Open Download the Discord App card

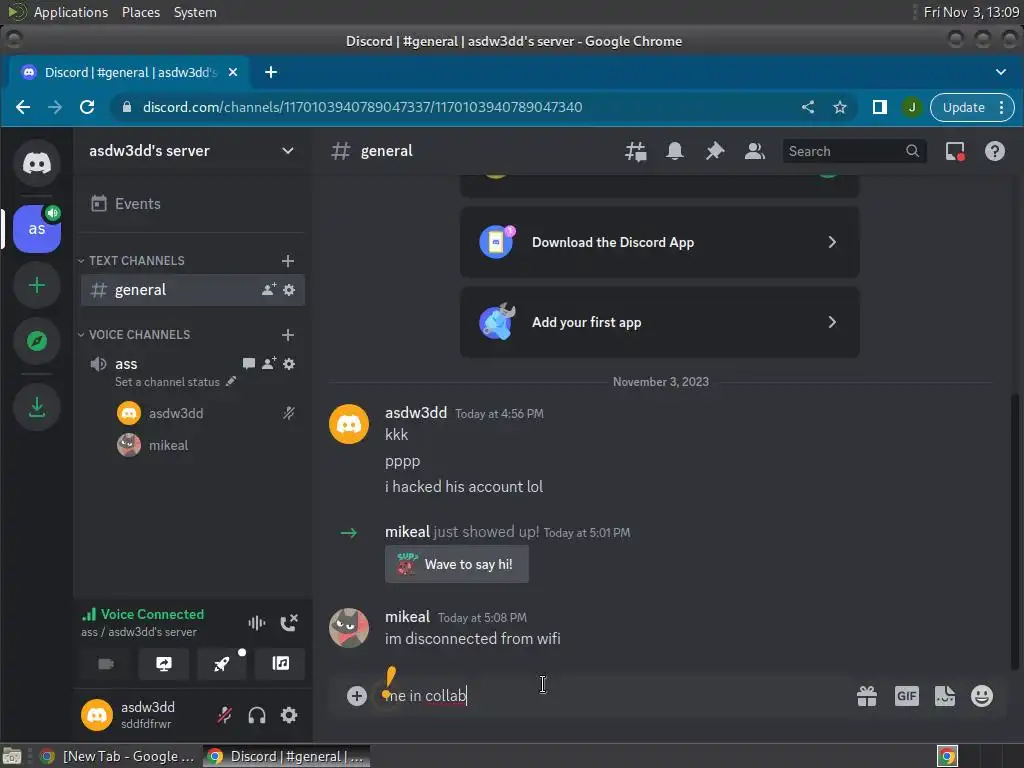point(660,242)
